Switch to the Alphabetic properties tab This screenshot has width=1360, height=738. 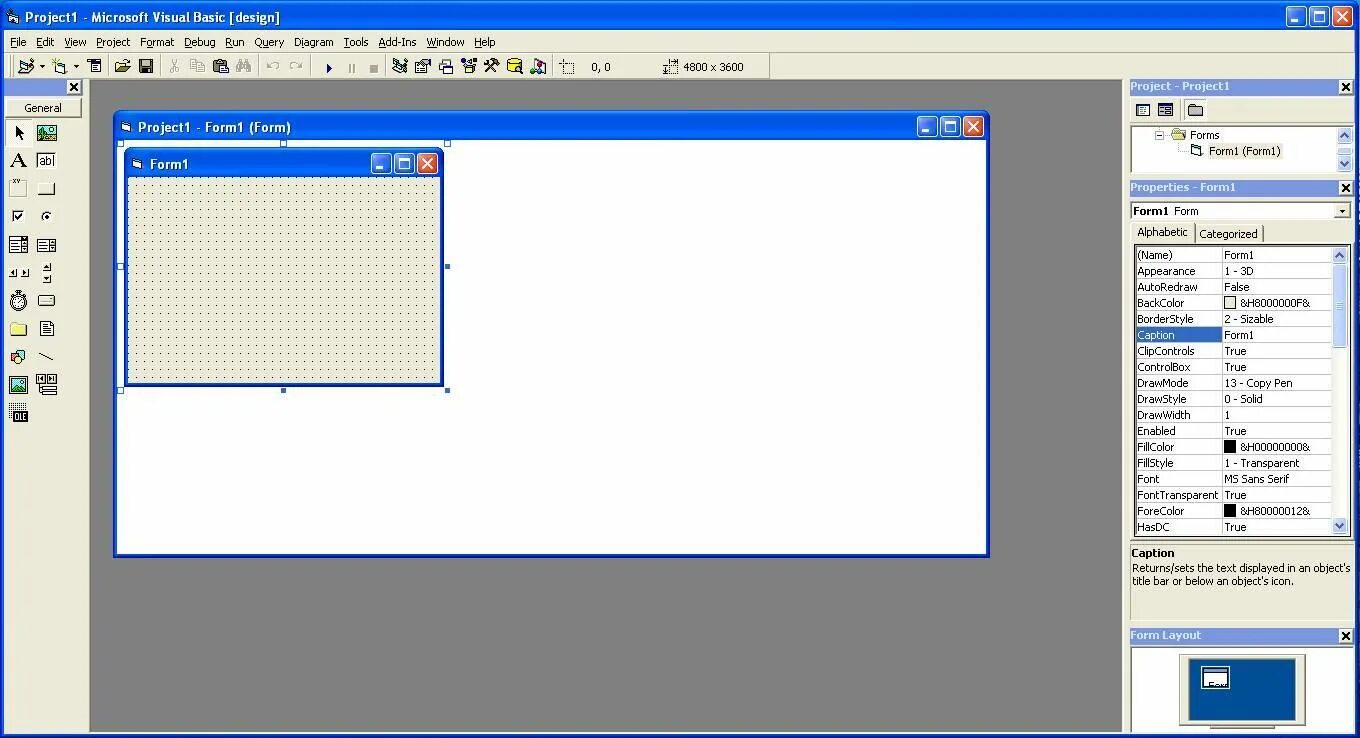(x=1162, y=232)
